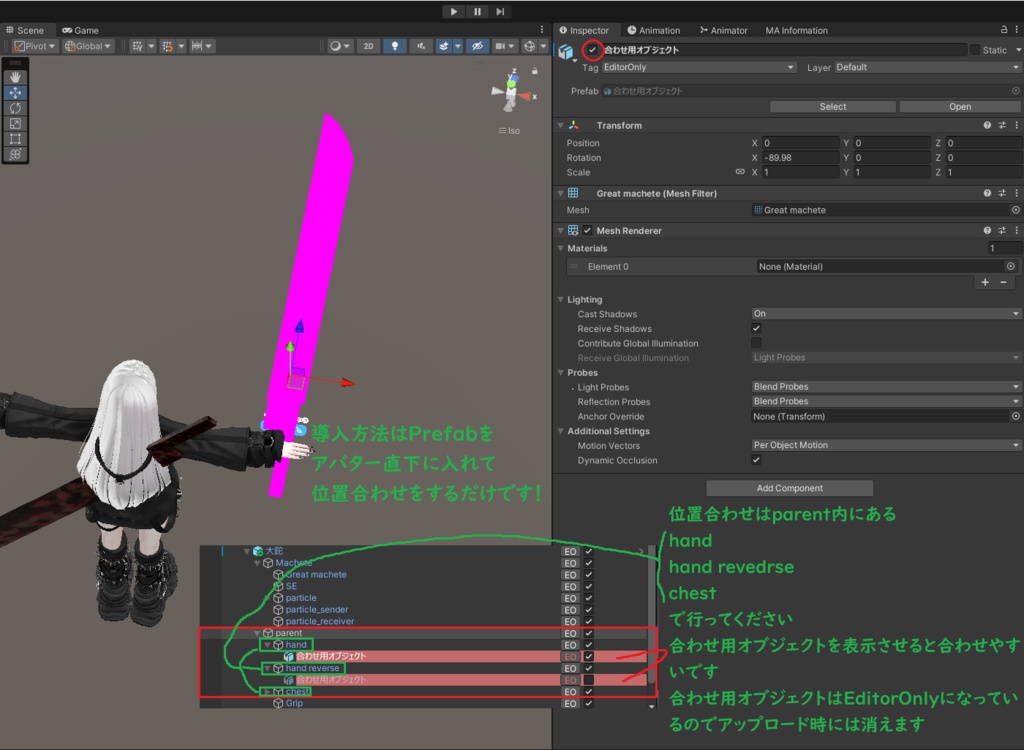Toggle the scene gizmo rotation lock

(535, 71)
